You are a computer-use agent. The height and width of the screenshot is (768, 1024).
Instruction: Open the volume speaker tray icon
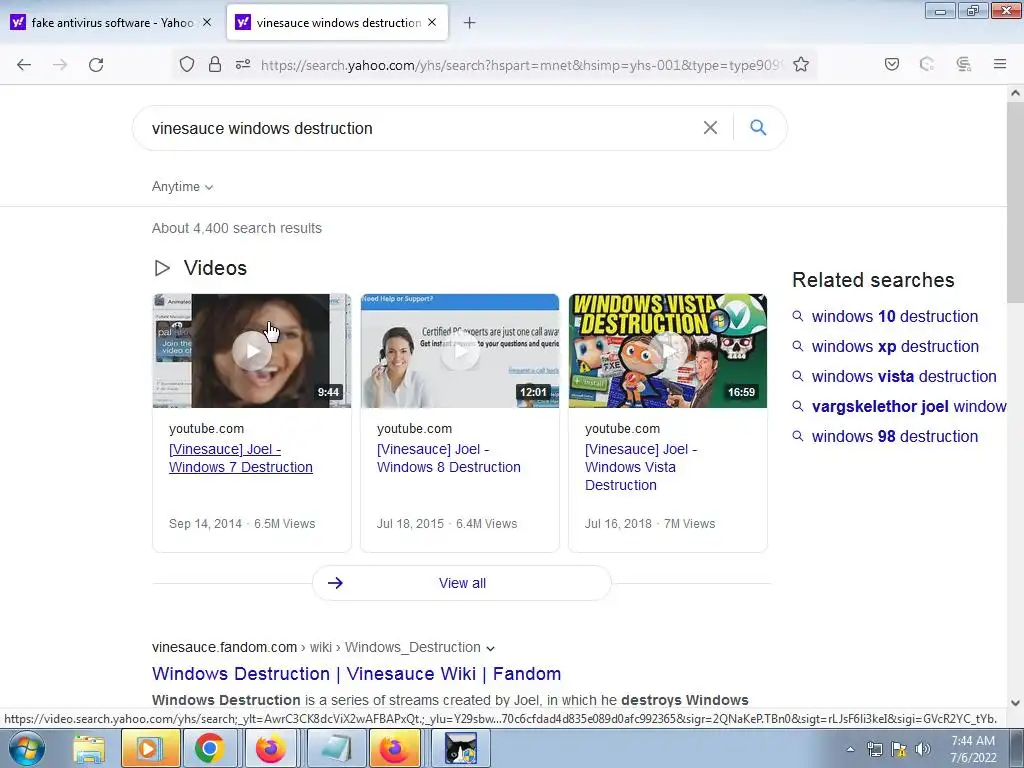coord(923,749)
